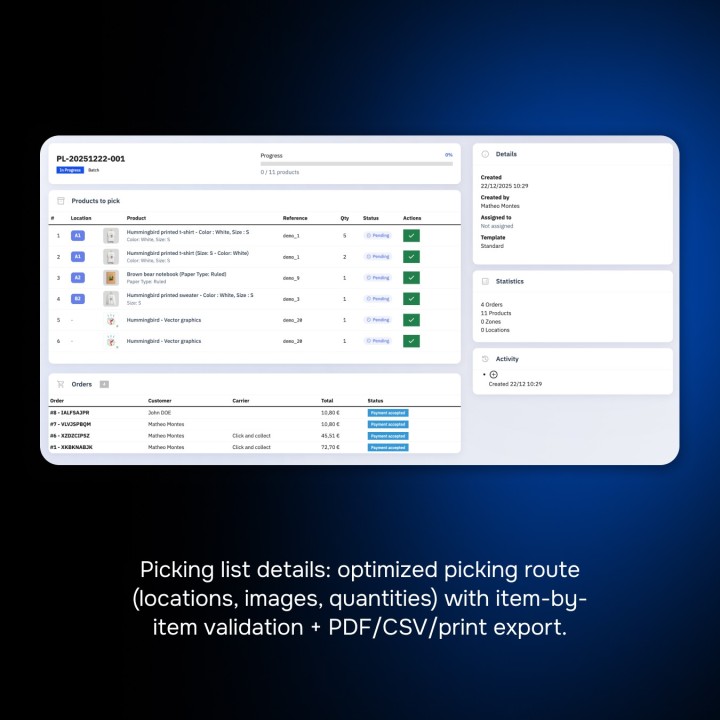Click the In Progress status badge
Viewport: 720px width, 720px height.
70,170
